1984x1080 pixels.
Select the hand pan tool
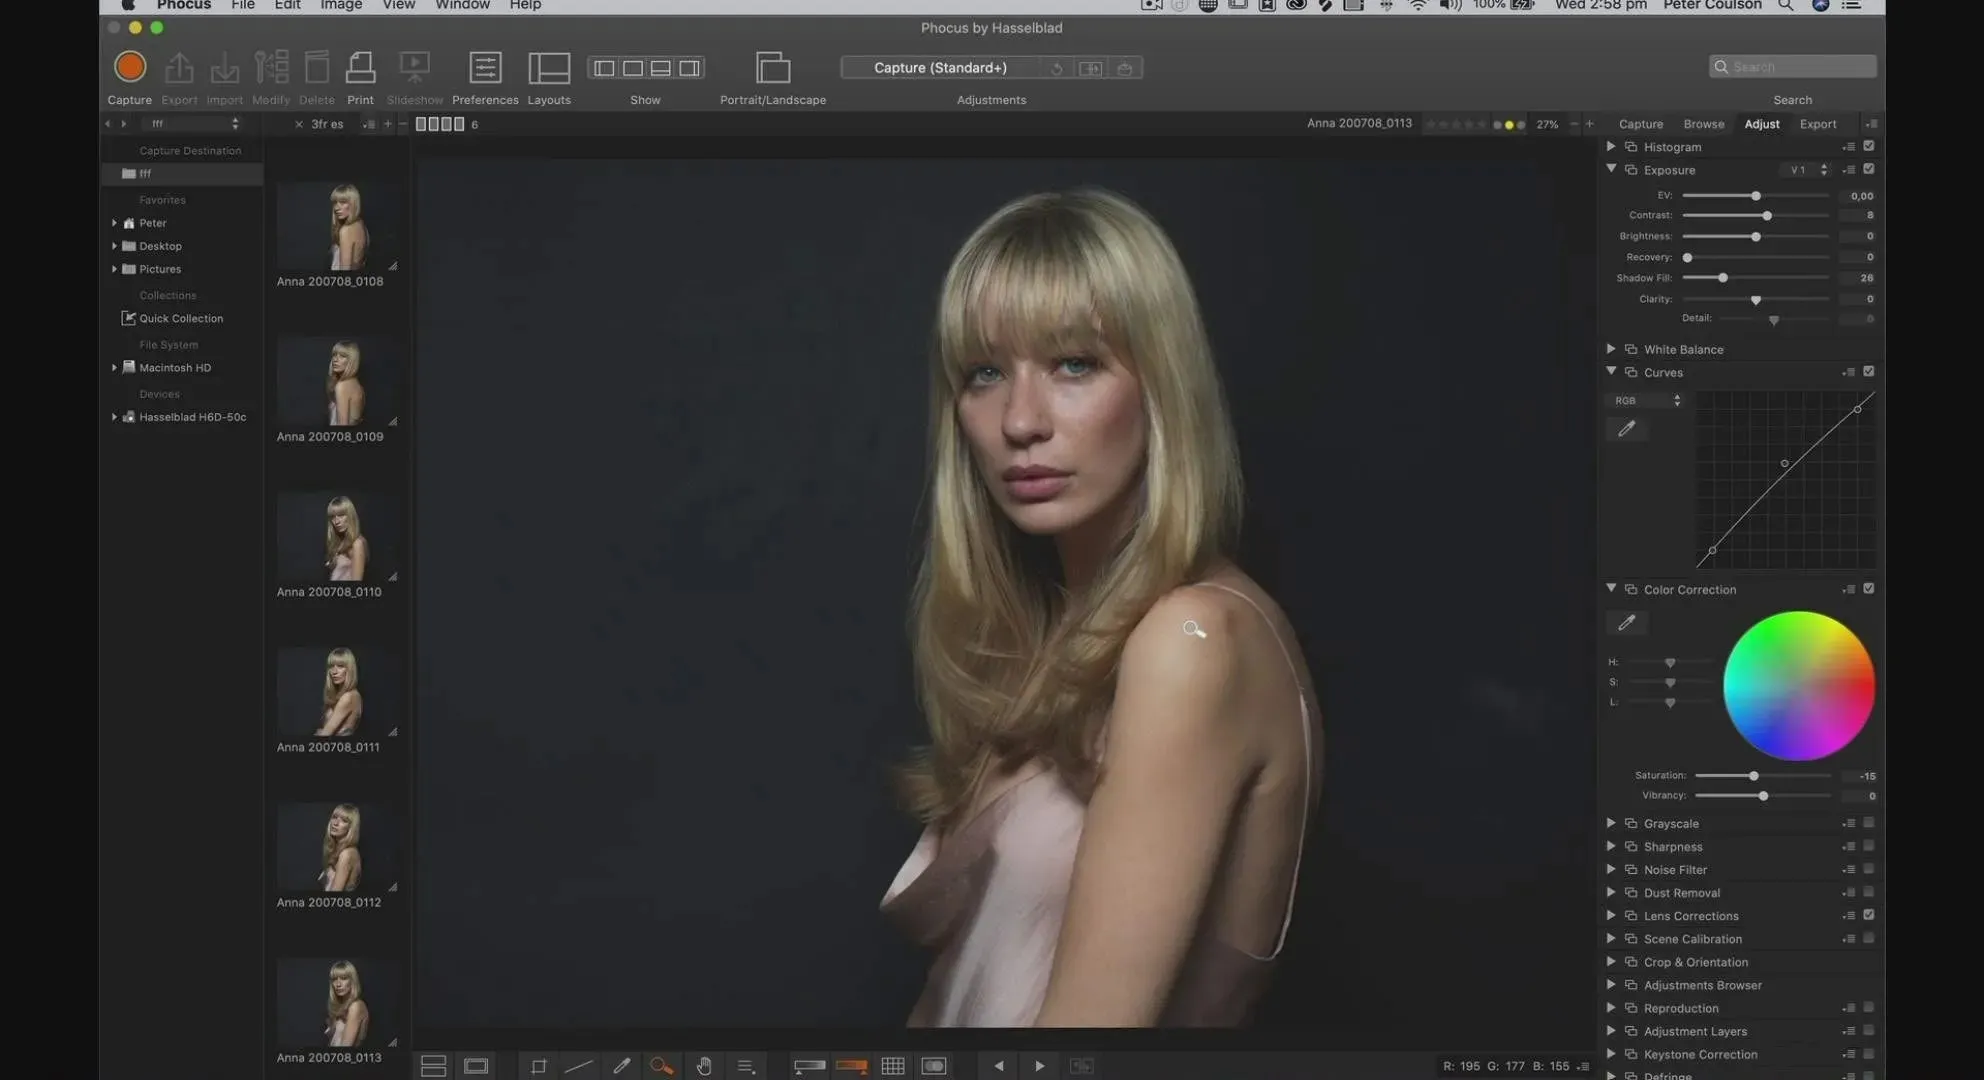coord(704,1066)
